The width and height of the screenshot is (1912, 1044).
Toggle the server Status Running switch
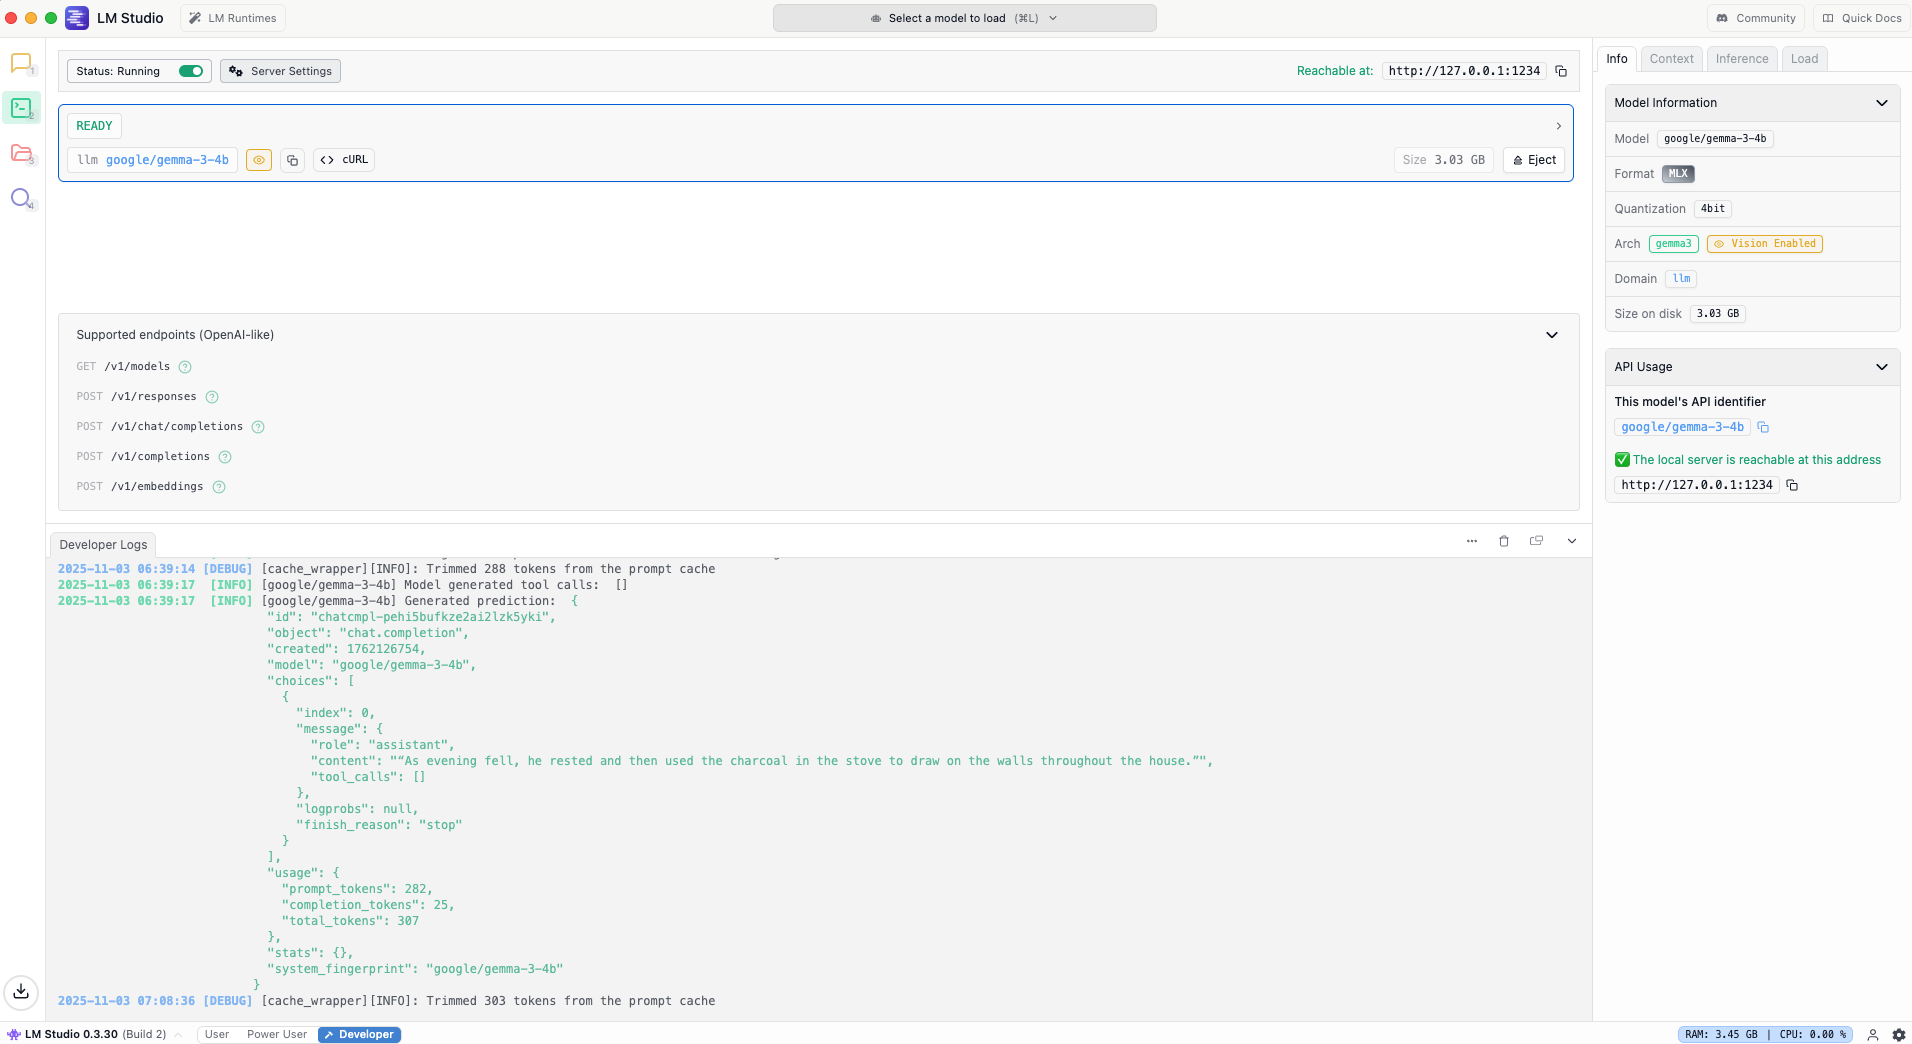point(191,71)
